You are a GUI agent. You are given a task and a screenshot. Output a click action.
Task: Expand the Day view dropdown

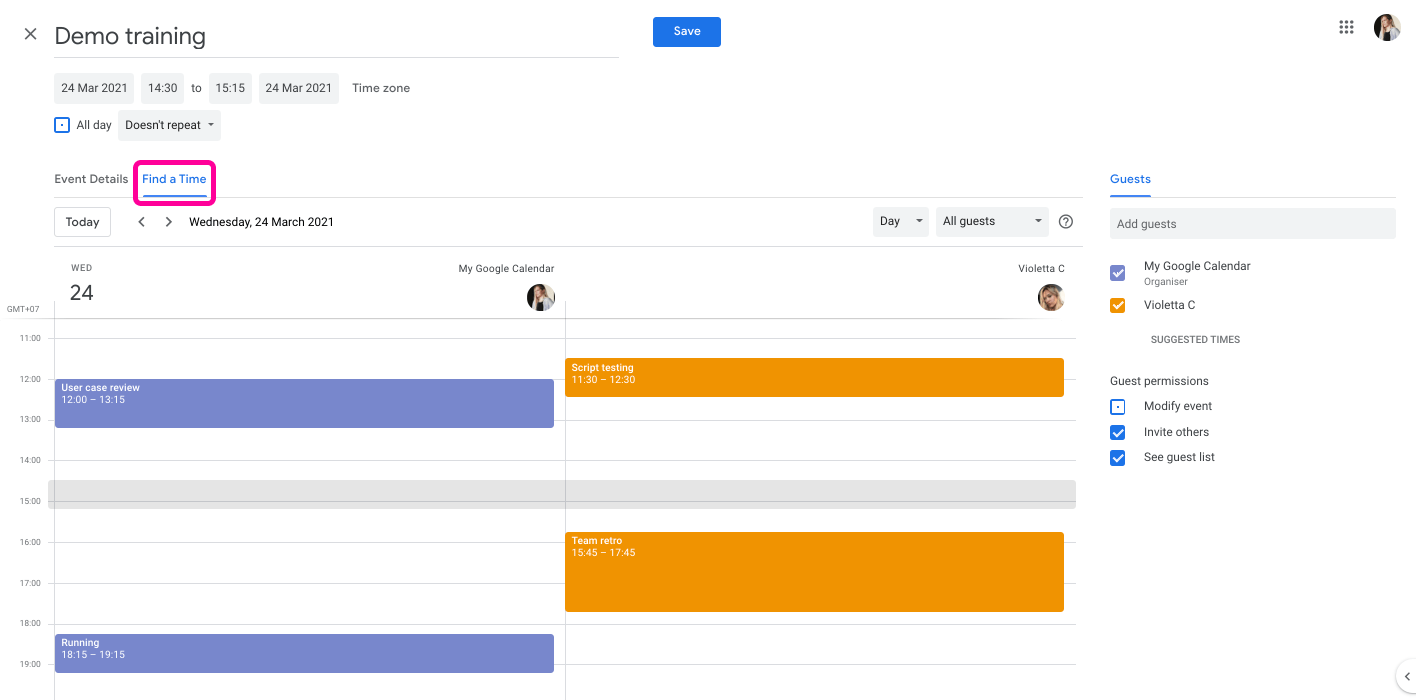900,222
